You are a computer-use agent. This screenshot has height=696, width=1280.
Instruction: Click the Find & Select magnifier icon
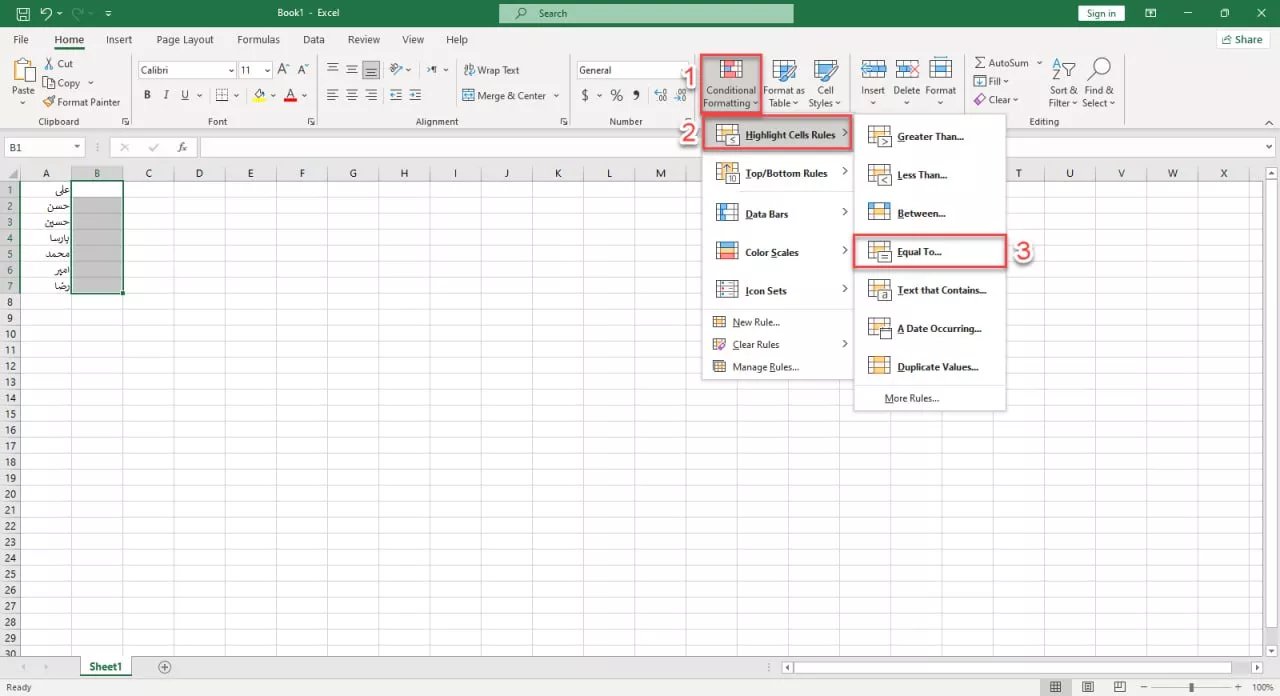click(1099, 69)
